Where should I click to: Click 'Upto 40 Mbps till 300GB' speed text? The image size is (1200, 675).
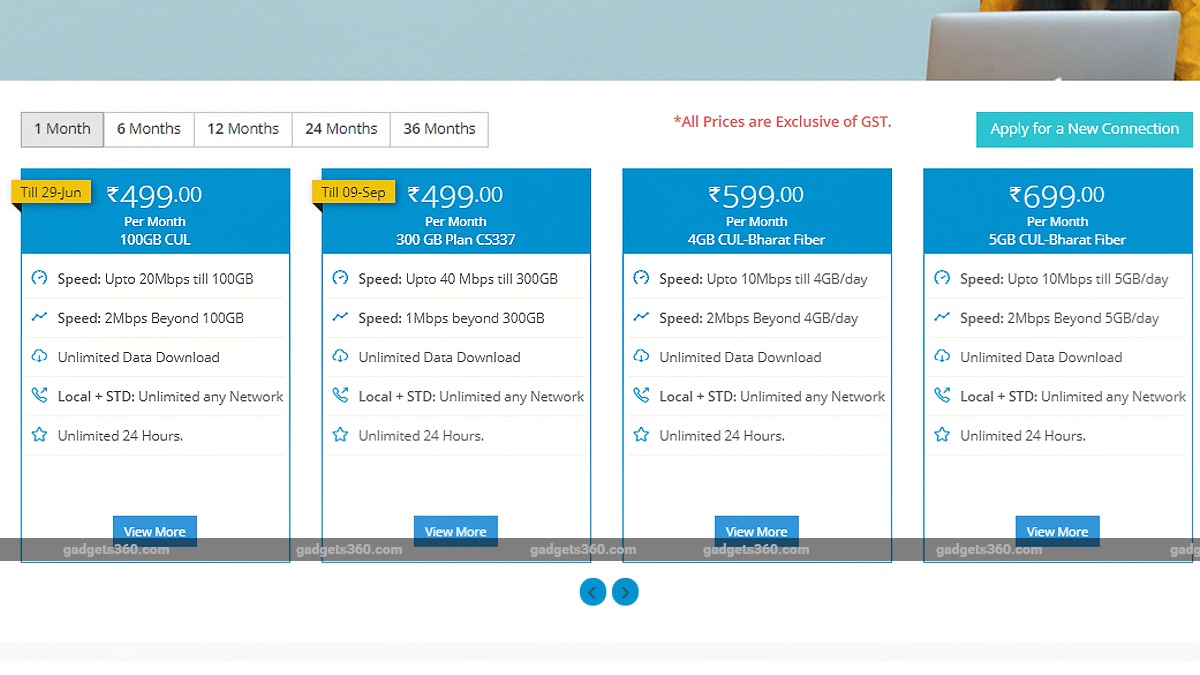click(x=482, y=279)
